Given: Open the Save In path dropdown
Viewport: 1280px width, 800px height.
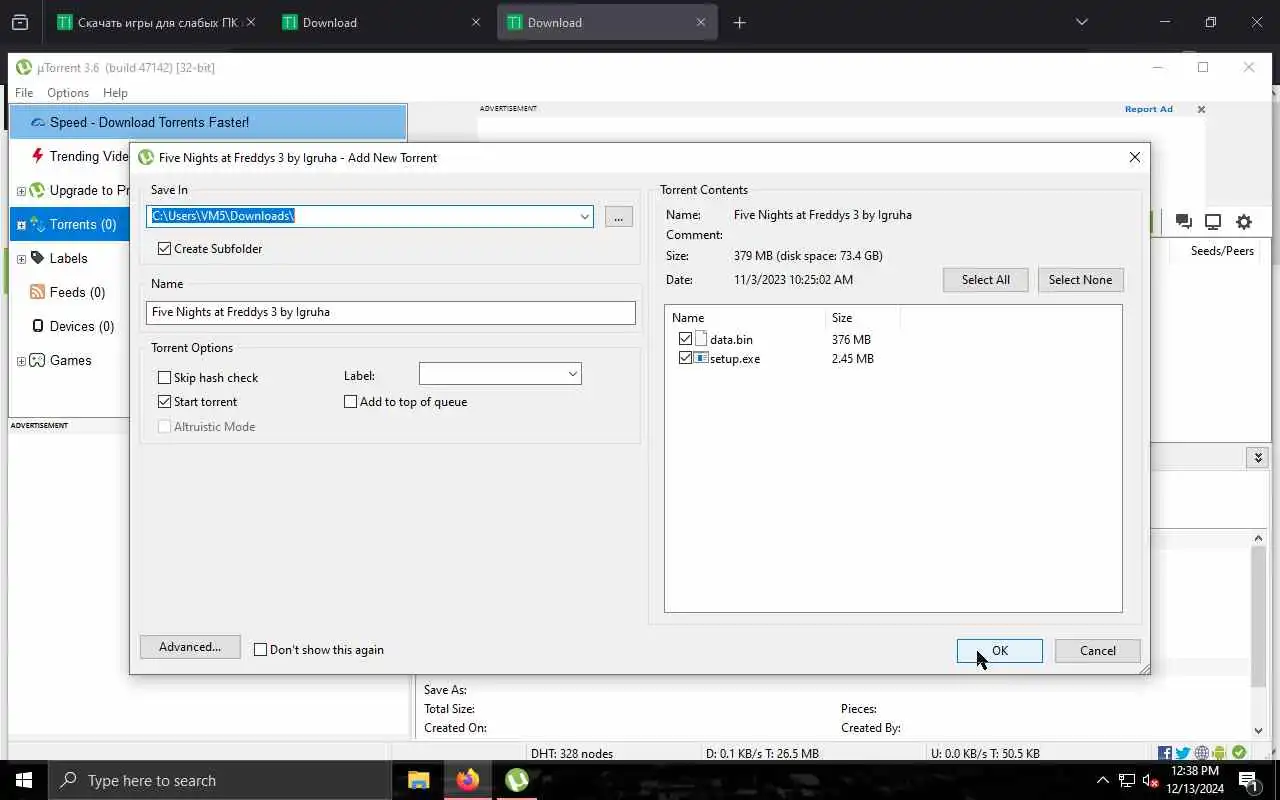Looking at the screenshot, I should tap(584, 216).
